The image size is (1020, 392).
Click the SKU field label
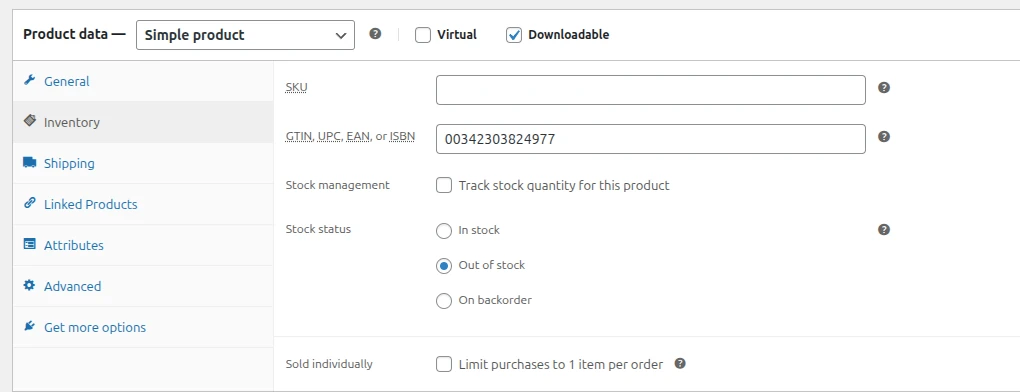click(296, 87)
